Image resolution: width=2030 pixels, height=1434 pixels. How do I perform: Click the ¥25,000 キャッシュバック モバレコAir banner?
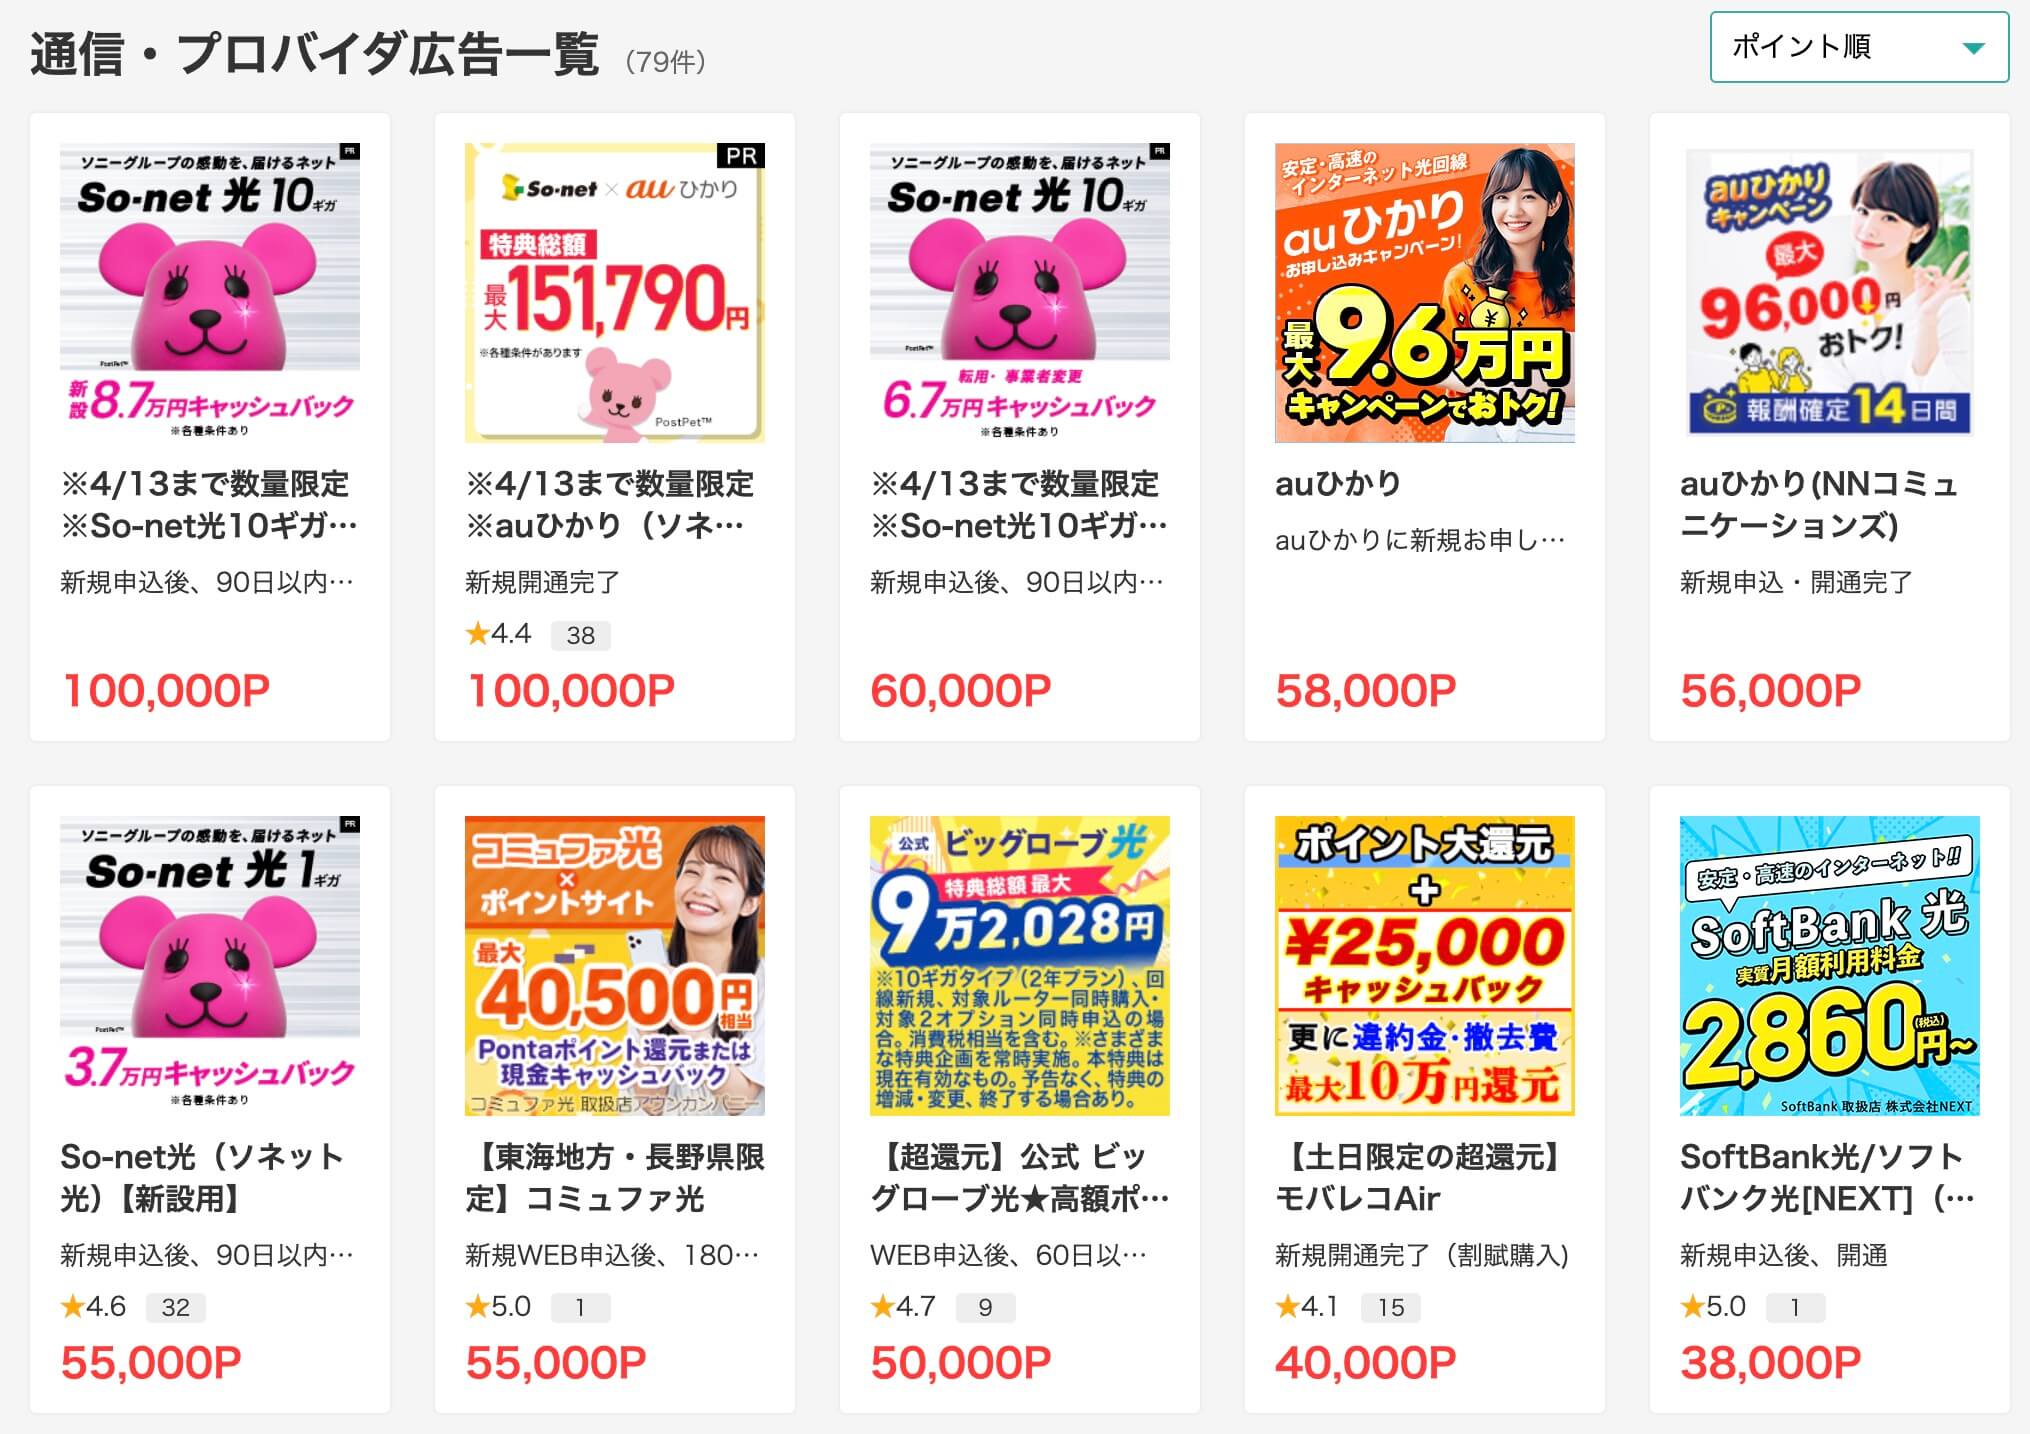1425,965
